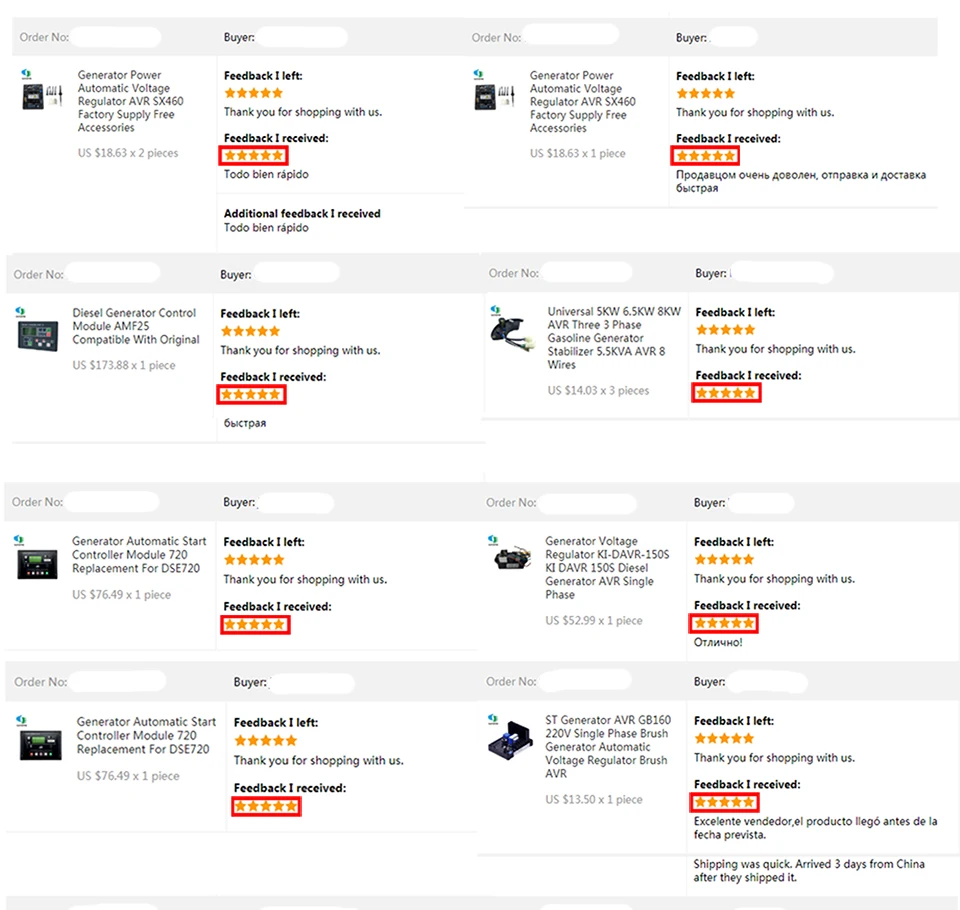Click "Feedback I left" stars for AMF25 order
Screen dimensions: 960x910
pos(250,331)
